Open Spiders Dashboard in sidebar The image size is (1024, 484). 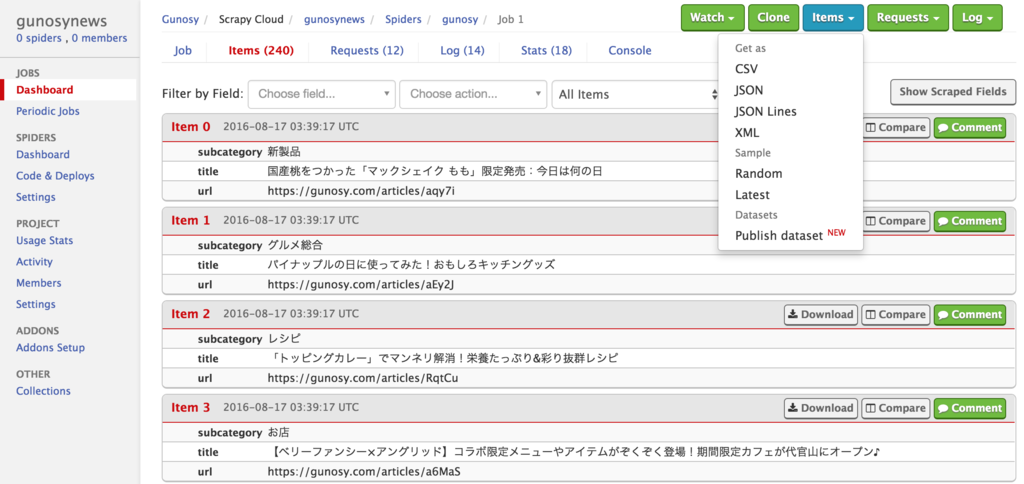click(x=42, y=155)
